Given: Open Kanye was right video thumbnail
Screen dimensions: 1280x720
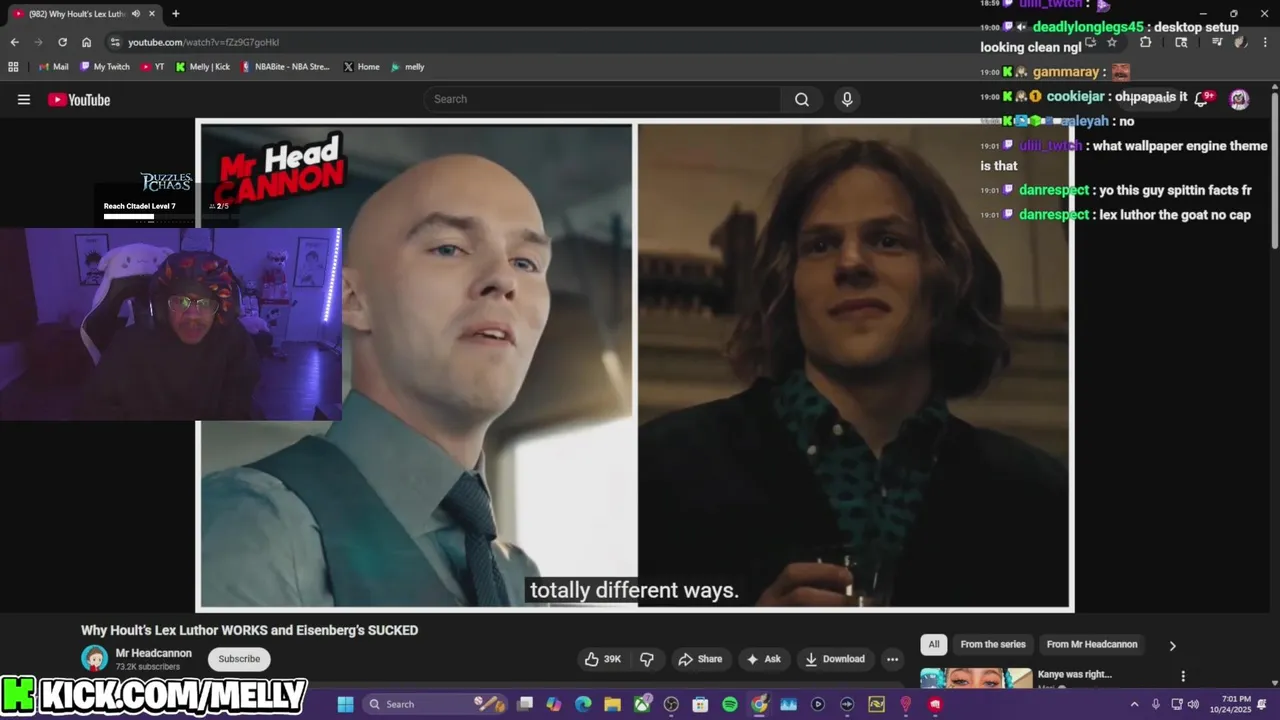Looking at the screenshot, I should coord(976,679).
